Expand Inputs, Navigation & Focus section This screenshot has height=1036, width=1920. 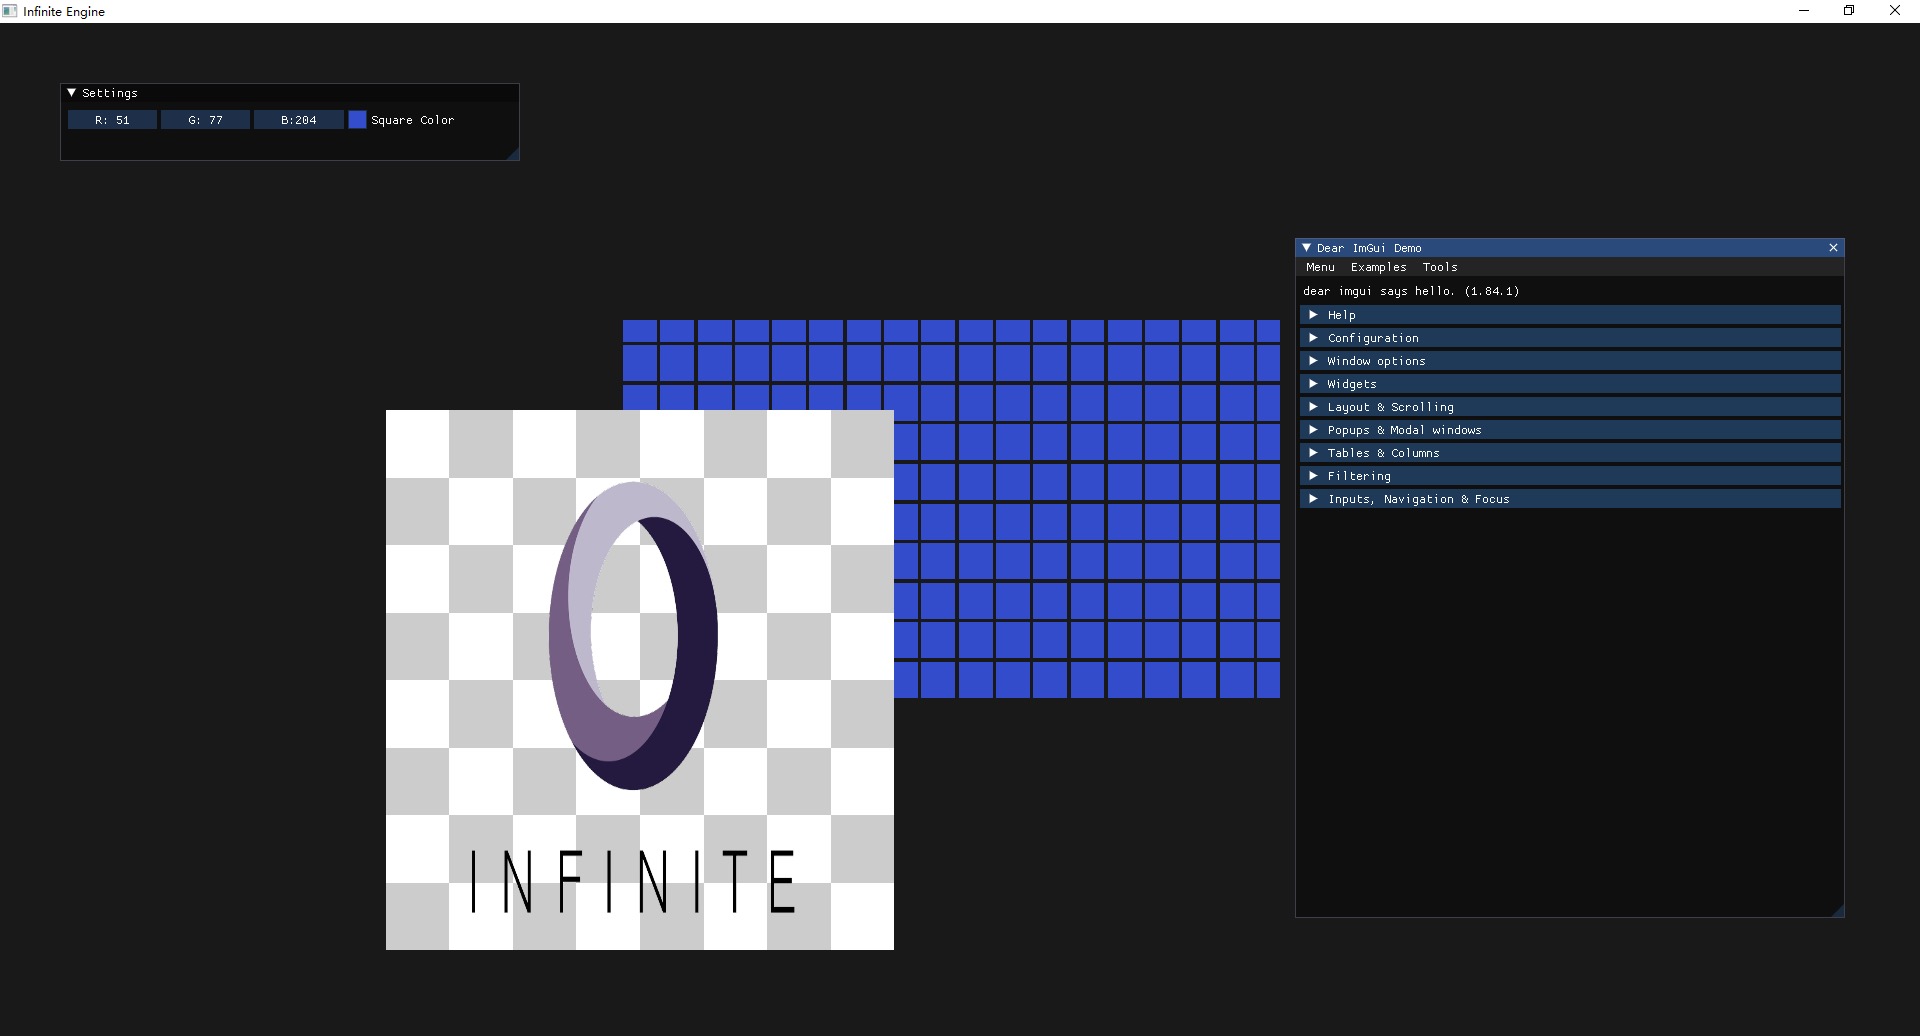tap(1570, 499)
